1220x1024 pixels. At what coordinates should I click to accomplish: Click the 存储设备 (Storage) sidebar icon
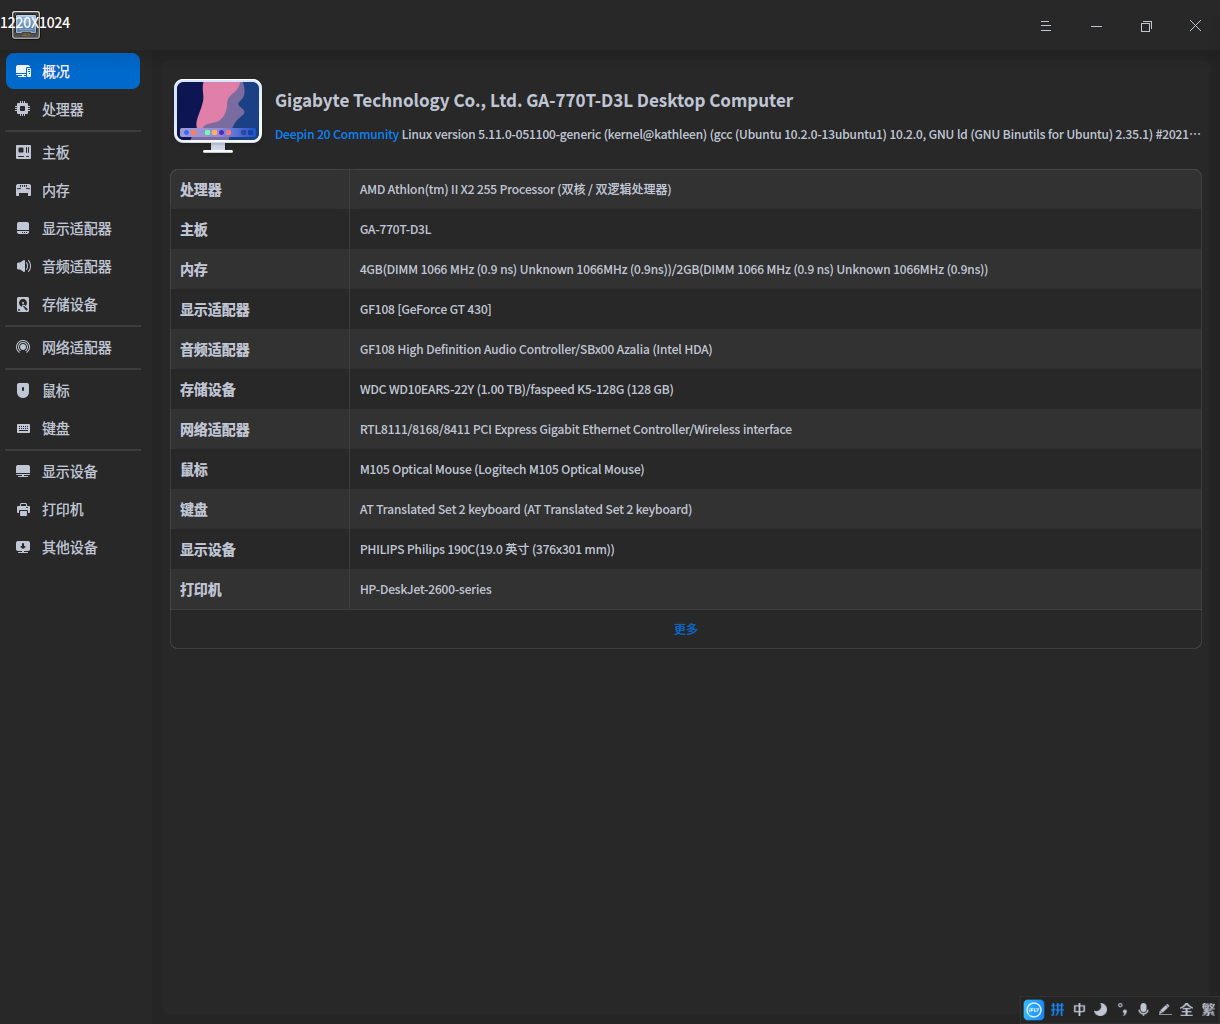coord(22,304)
